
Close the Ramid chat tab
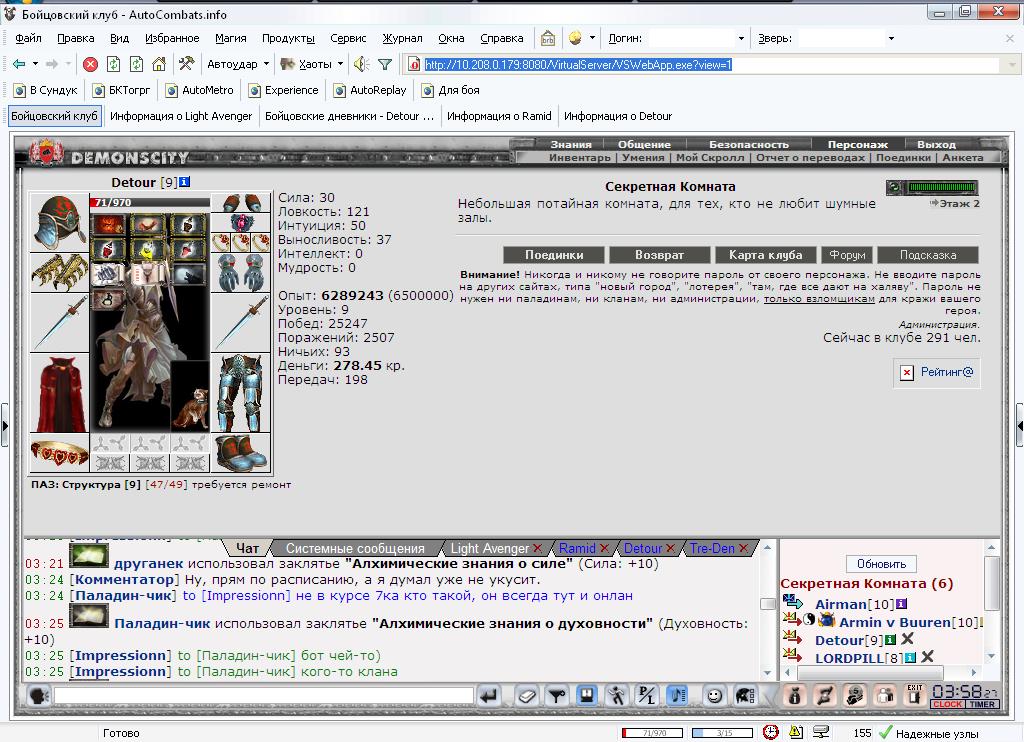(604, 548)
